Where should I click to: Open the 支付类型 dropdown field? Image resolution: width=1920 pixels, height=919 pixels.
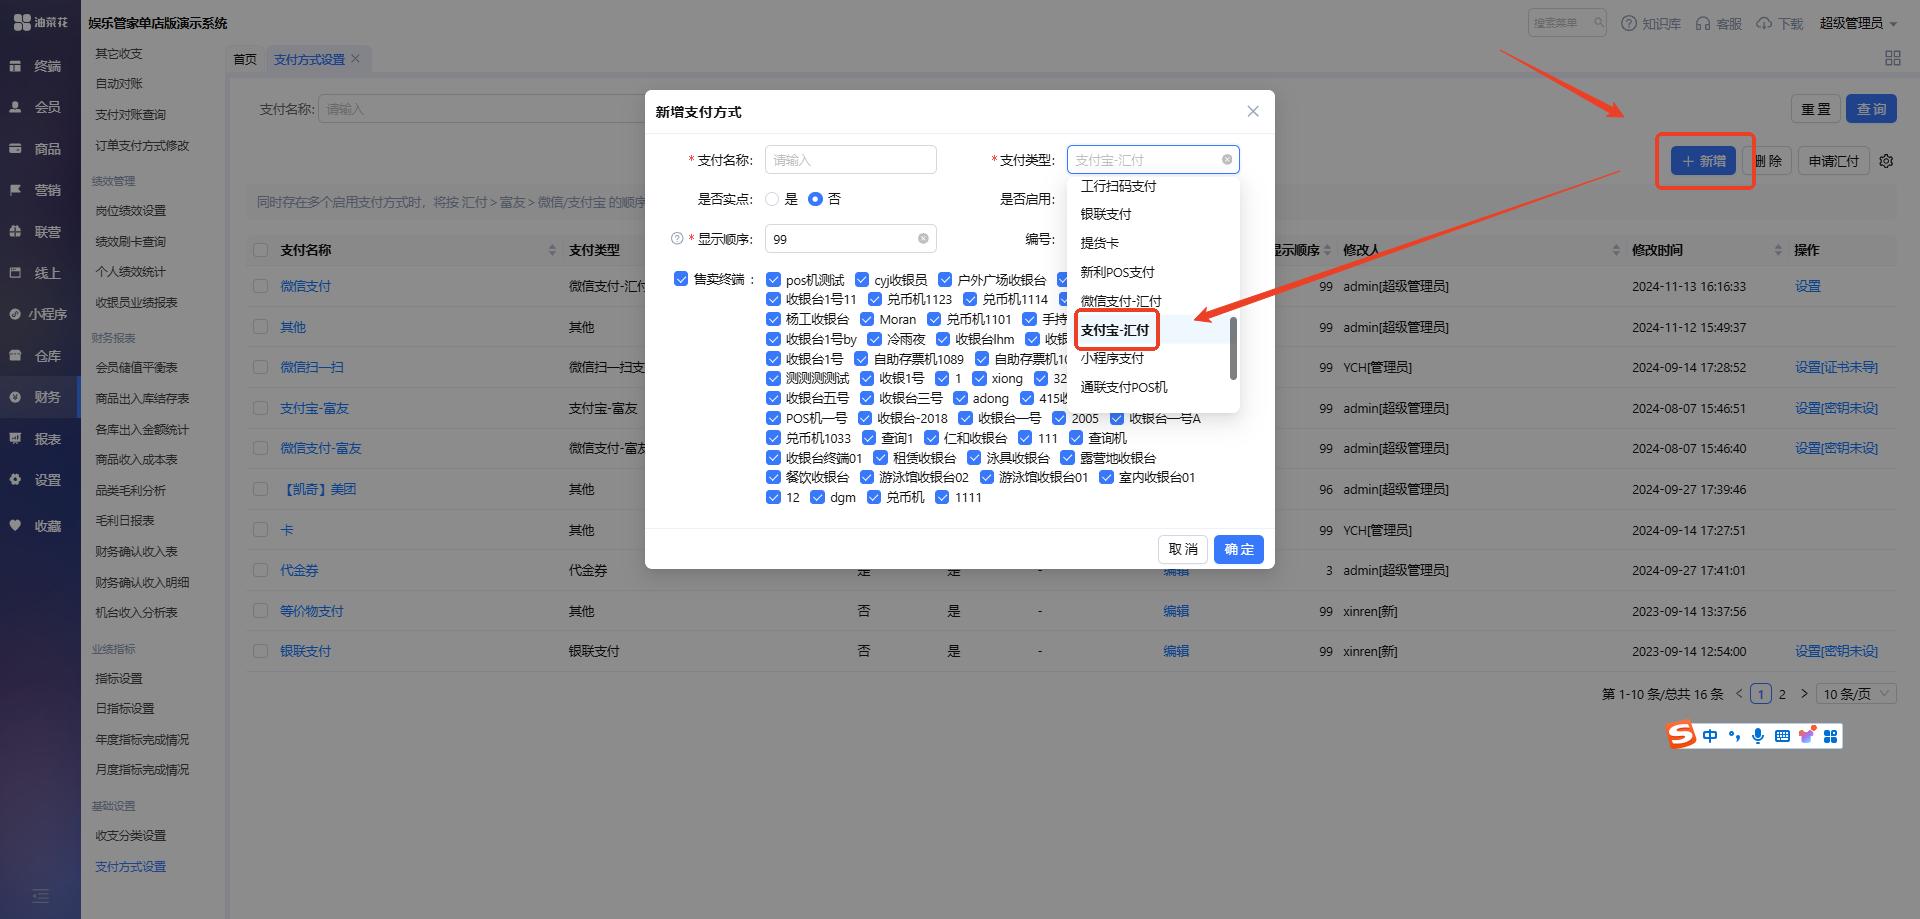point(1152,160)
